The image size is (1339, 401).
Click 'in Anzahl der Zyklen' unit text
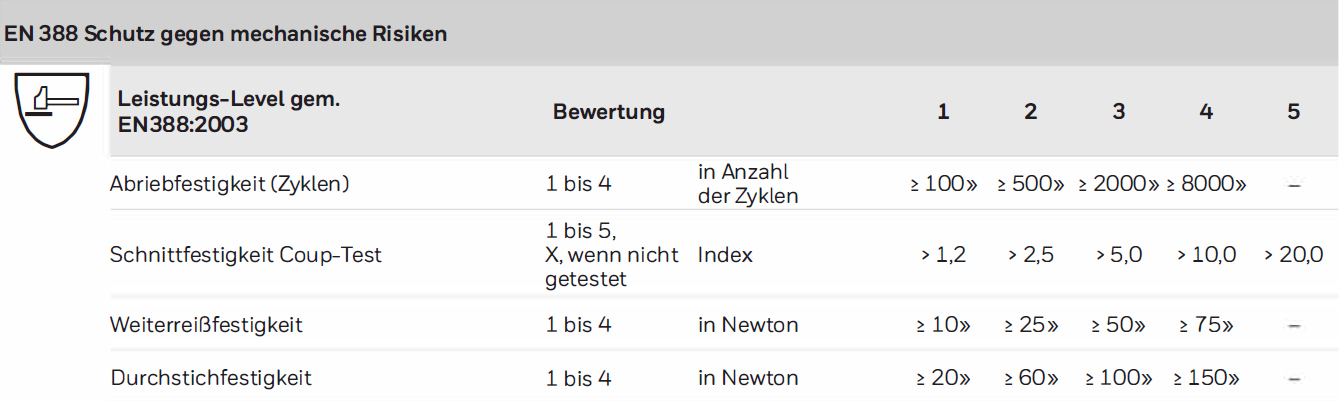[748, 184]
